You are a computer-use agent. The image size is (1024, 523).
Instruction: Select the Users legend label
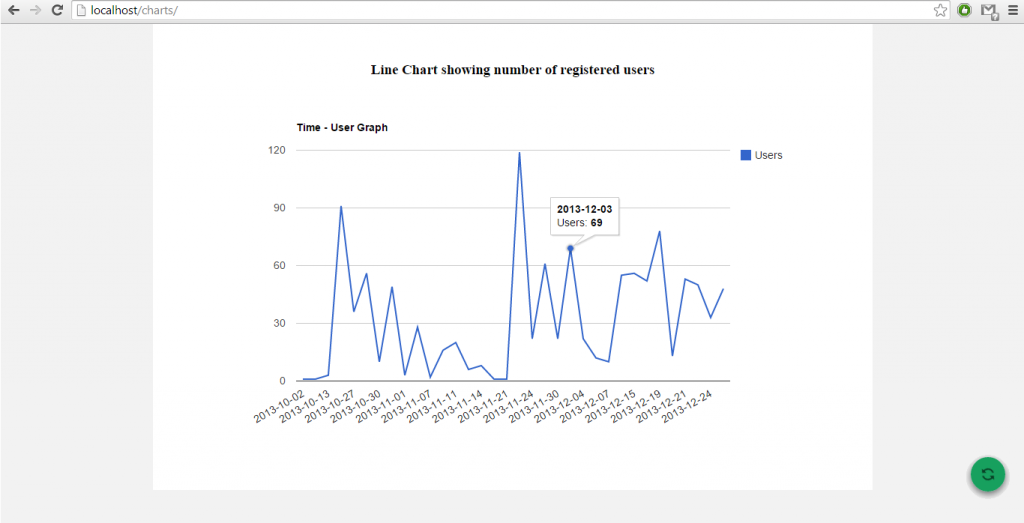769,155
